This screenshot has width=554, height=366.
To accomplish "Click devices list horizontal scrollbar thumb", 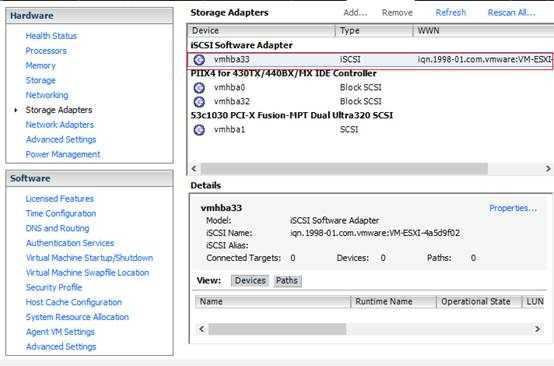I will click(x=277, y=329).
